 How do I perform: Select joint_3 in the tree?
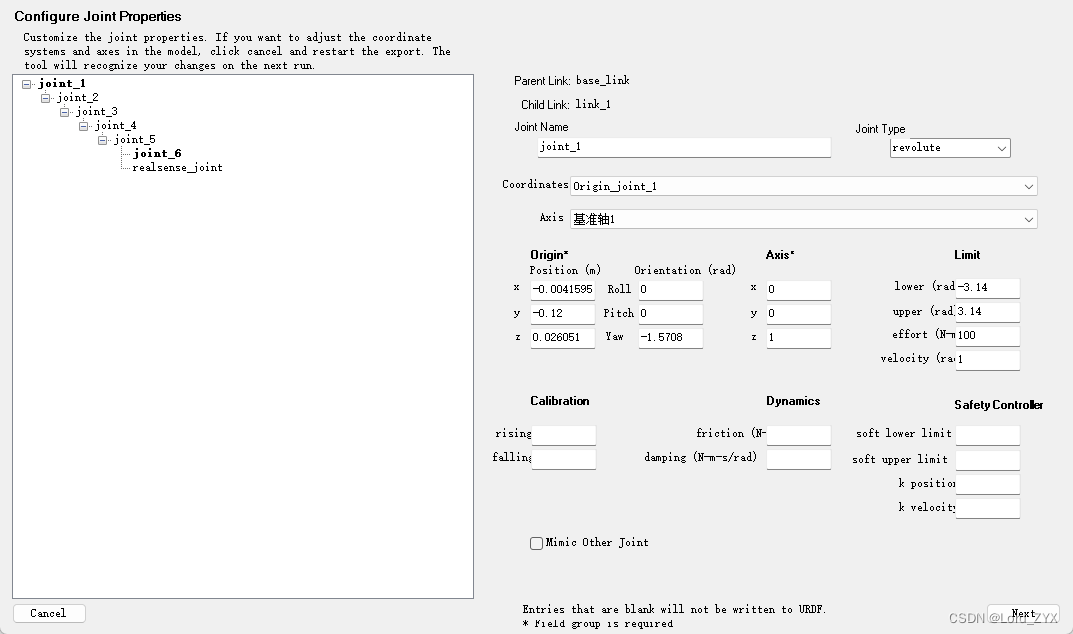pyautogui.click(x=96, y=112)
